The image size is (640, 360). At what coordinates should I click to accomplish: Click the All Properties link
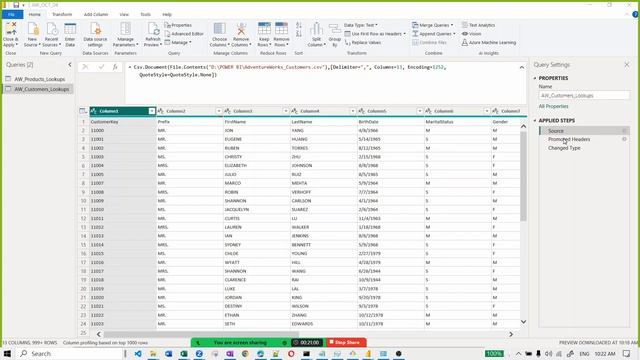[x=553, y=106]
